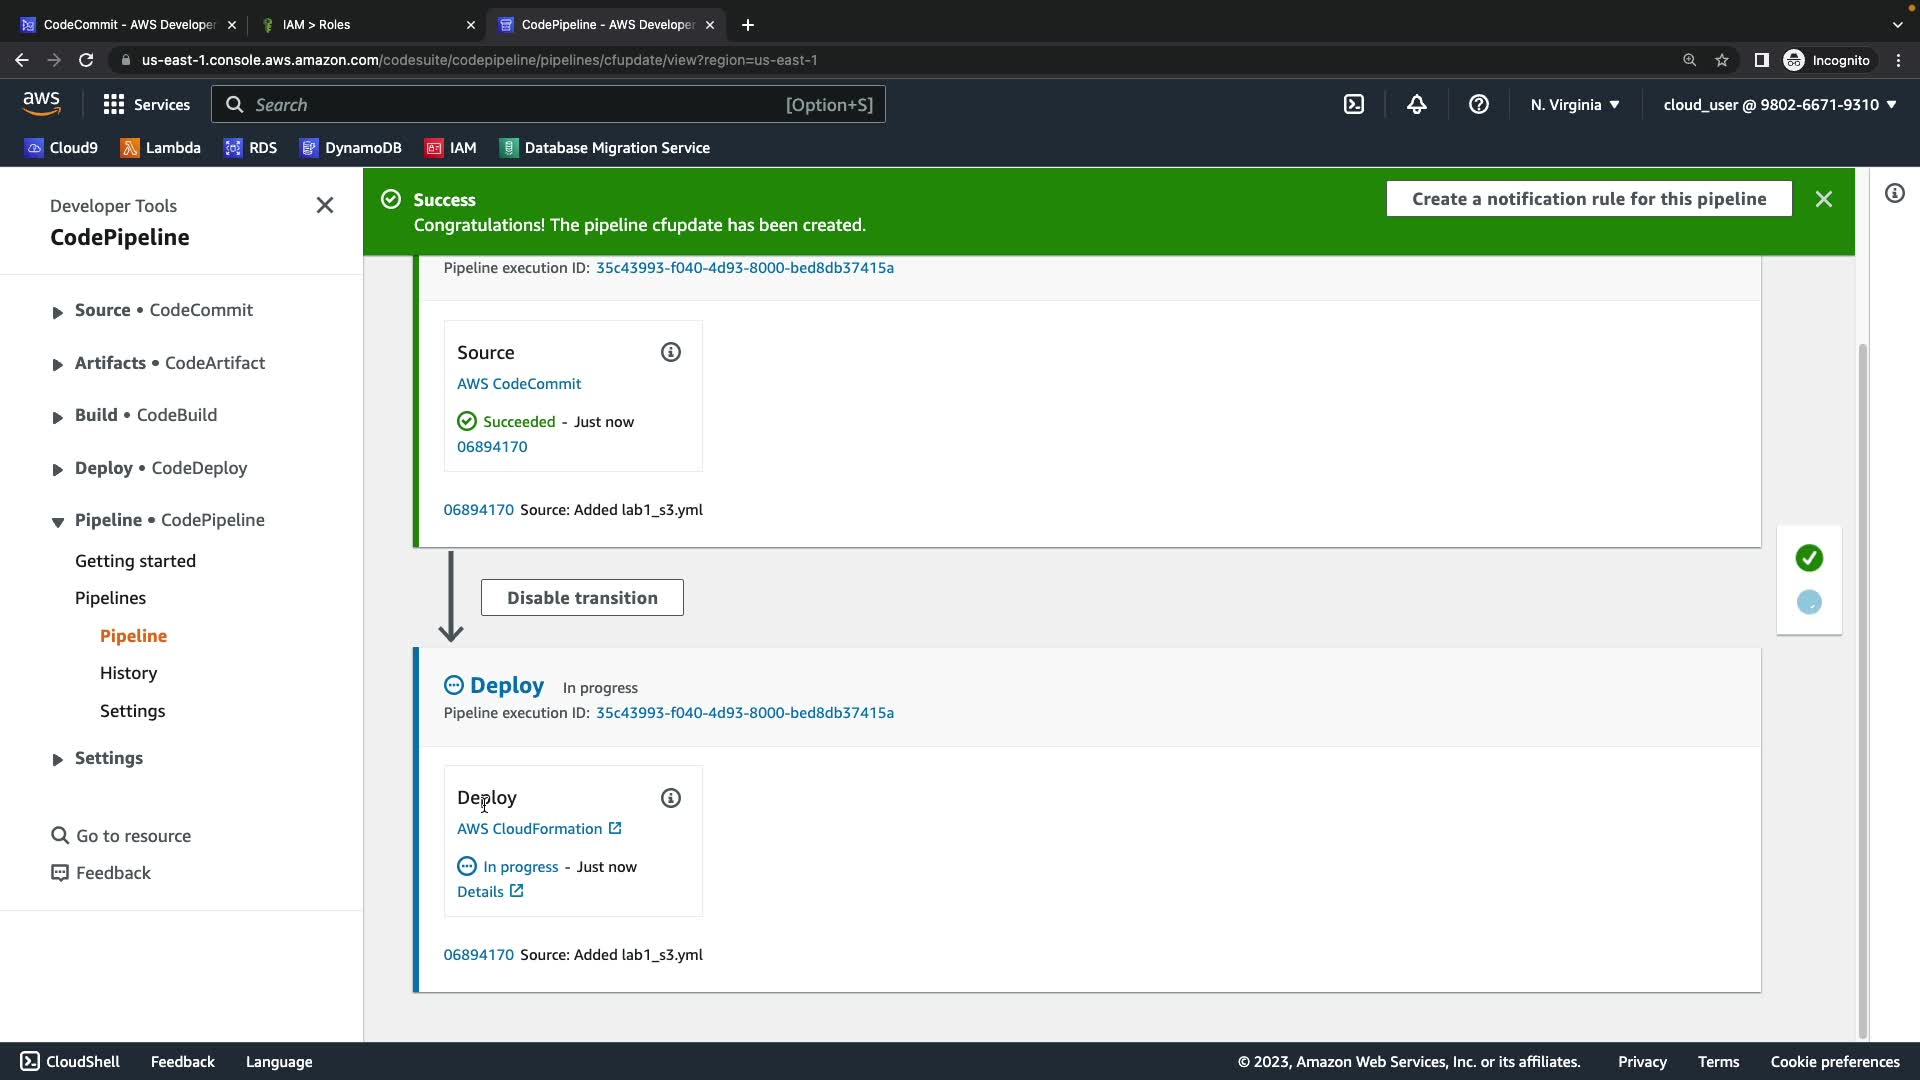Click the Source action info icon
1920x1080 pixels.
coord(670,352)
